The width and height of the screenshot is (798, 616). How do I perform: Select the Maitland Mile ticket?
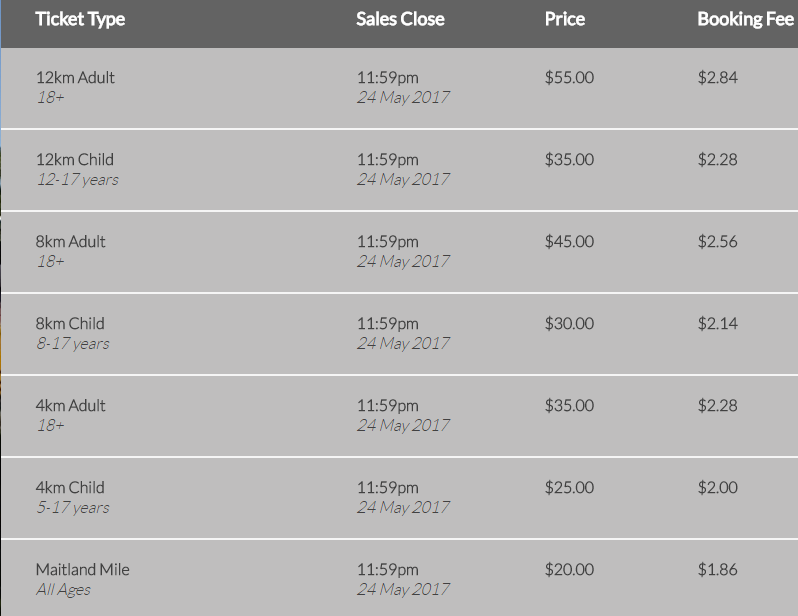point(83,570)
